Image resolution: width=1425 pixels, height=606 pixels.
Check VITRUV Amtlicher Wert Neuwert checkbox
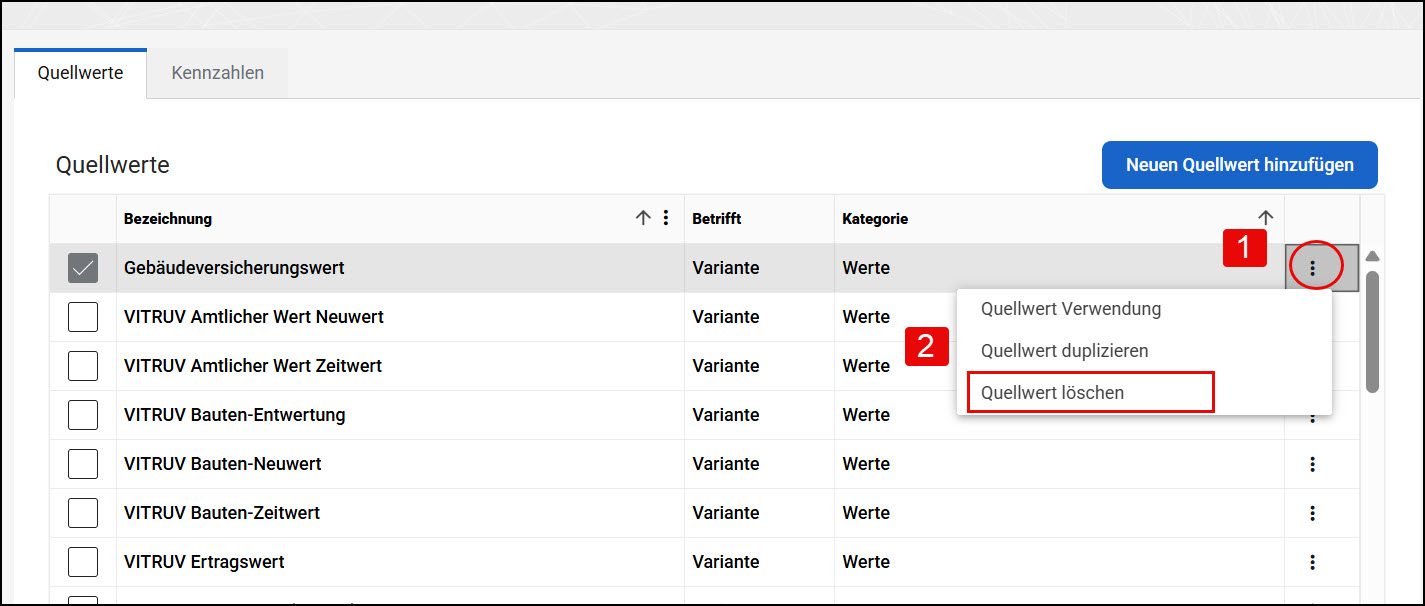click(x=83, y=317)
